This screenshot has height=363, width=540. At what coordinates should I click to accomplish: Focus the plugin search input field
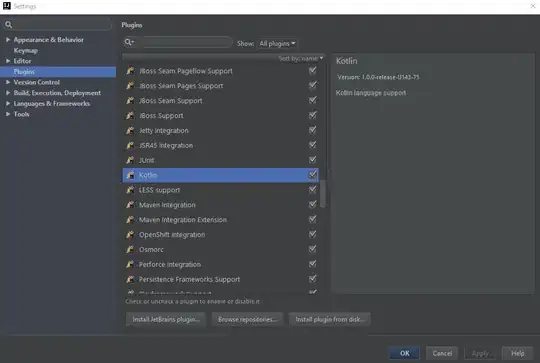[178, 42]
